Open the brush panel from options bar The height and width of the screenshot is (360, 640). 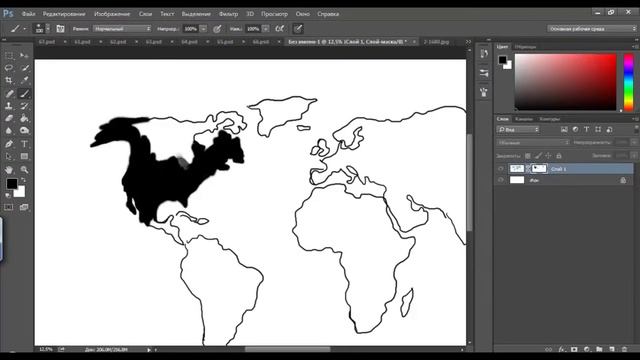click(60, 29)
